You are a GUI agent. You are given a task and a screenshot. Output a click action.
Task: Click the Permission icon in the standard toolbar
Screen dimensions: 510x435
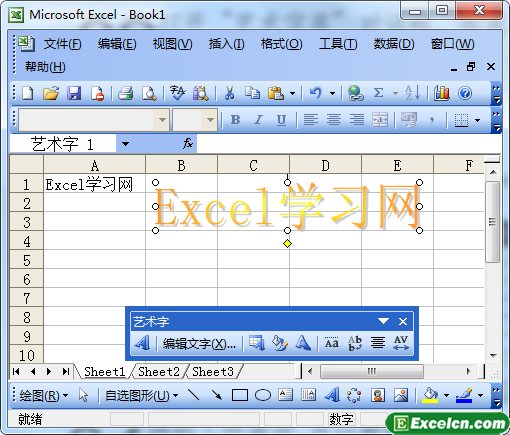tap(97, 93)
